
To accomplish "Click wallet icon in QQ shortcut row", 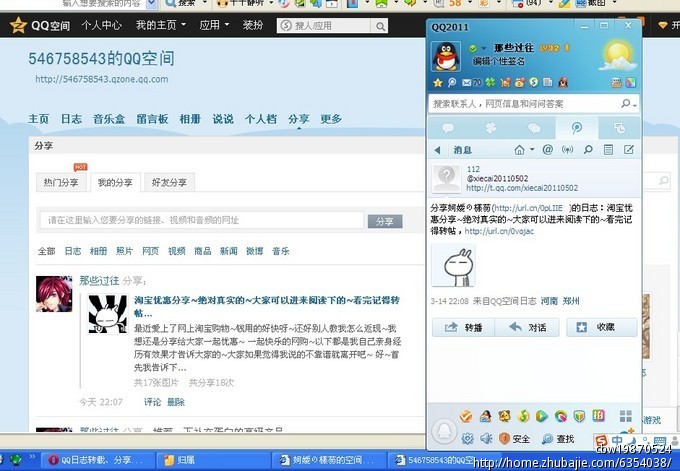I will (519, 82).
